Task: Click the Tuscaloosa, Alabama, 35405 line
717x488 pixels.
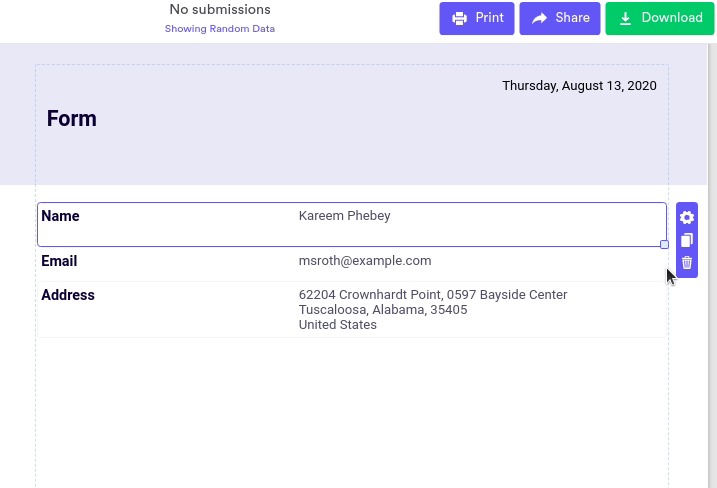Action: 383,310
